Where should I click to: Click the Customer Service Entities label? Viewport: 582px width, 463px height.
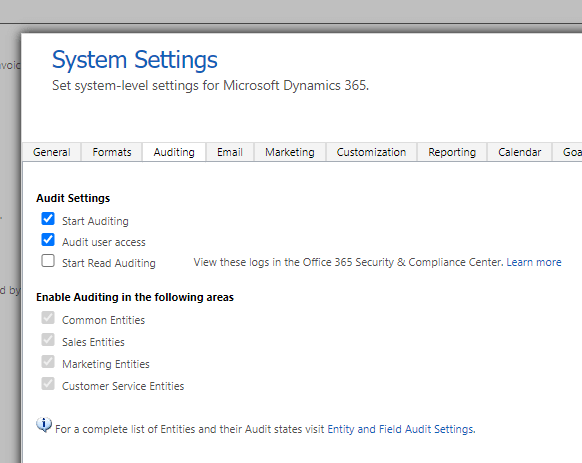coord(123,386)
